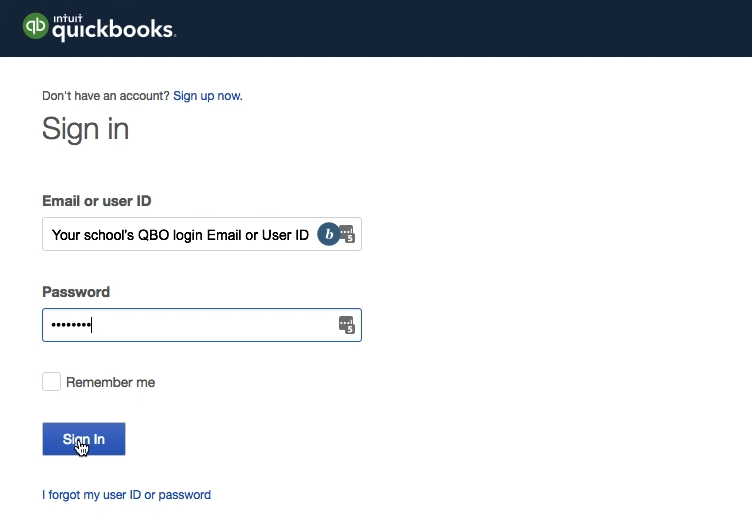Click the large Sign in heading
Image resolution: width=752 pixels, height=518 pixels.
[x=86, y=129]
